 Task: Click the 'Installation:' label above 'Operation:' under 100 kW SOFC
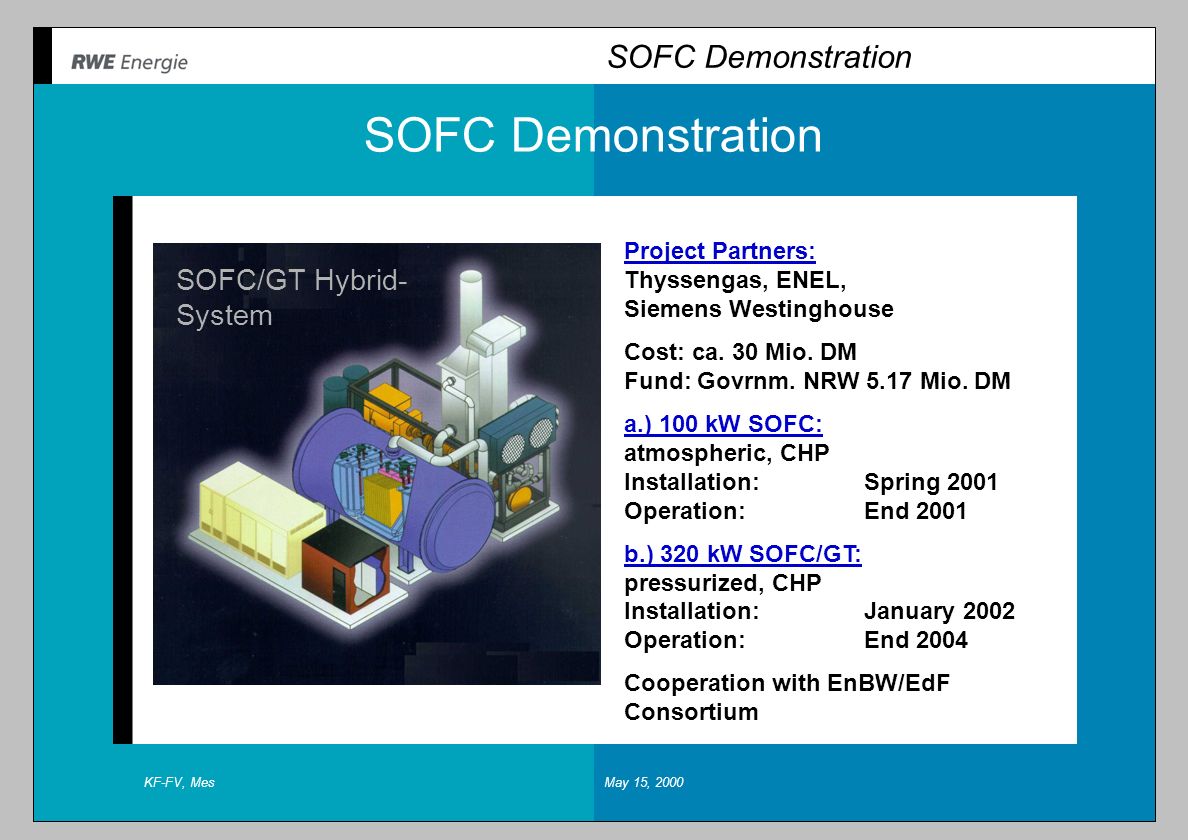(x=691, y=482)
